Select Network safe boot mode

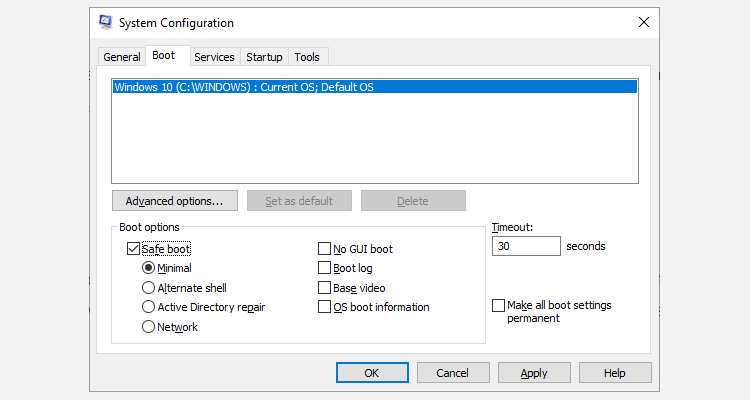click(x=149, y=327)
